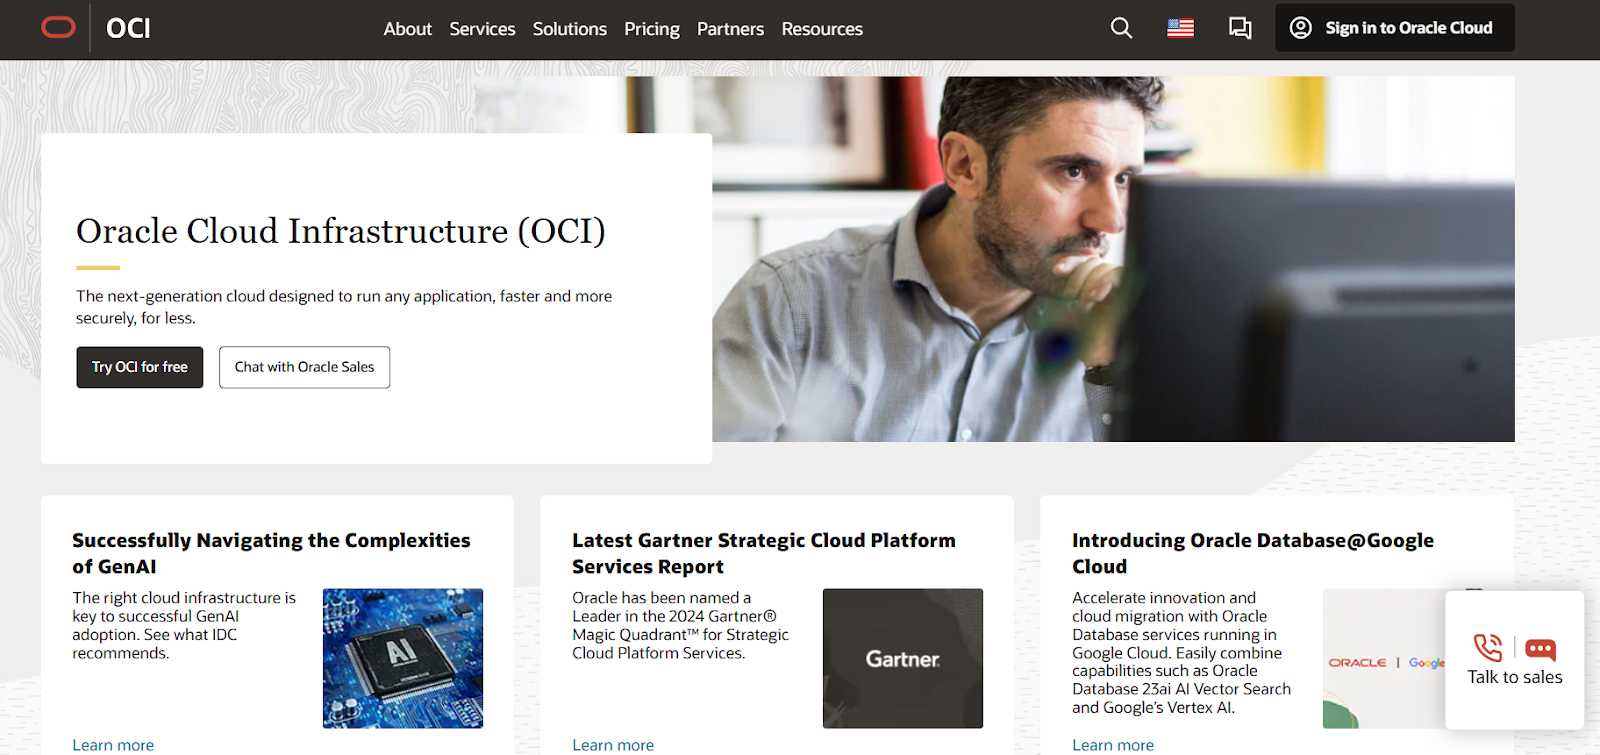Open the search magnifier icon

click(x=1121, y=28)
